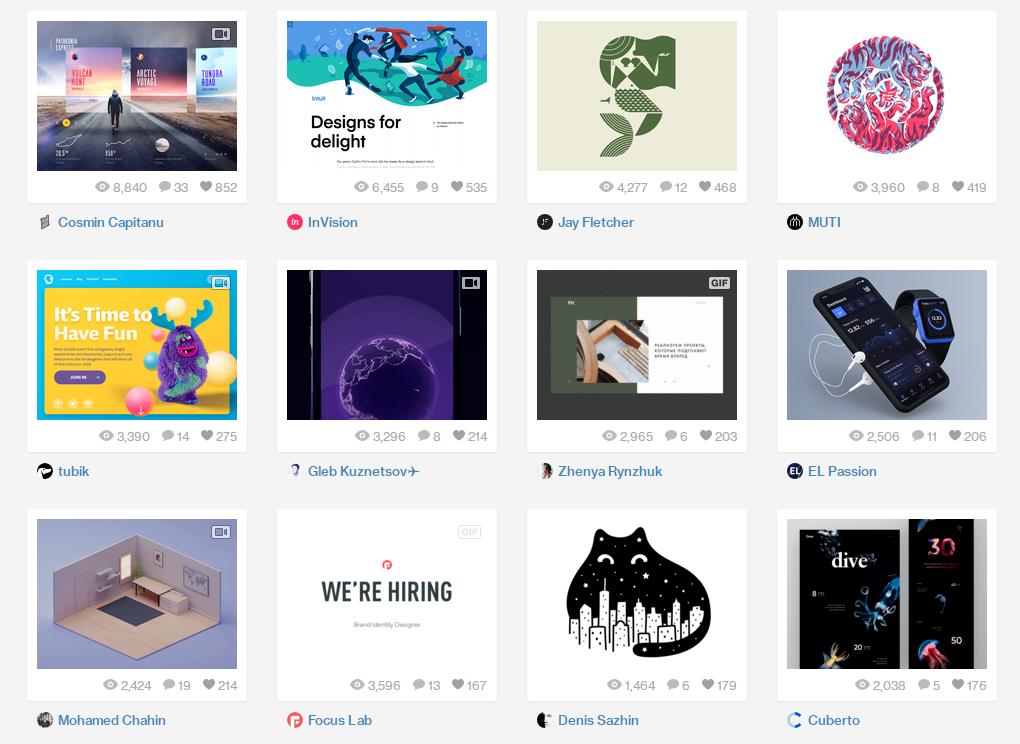Open the dive jellyfish app shot thumbnail

[x=887, y=594]
